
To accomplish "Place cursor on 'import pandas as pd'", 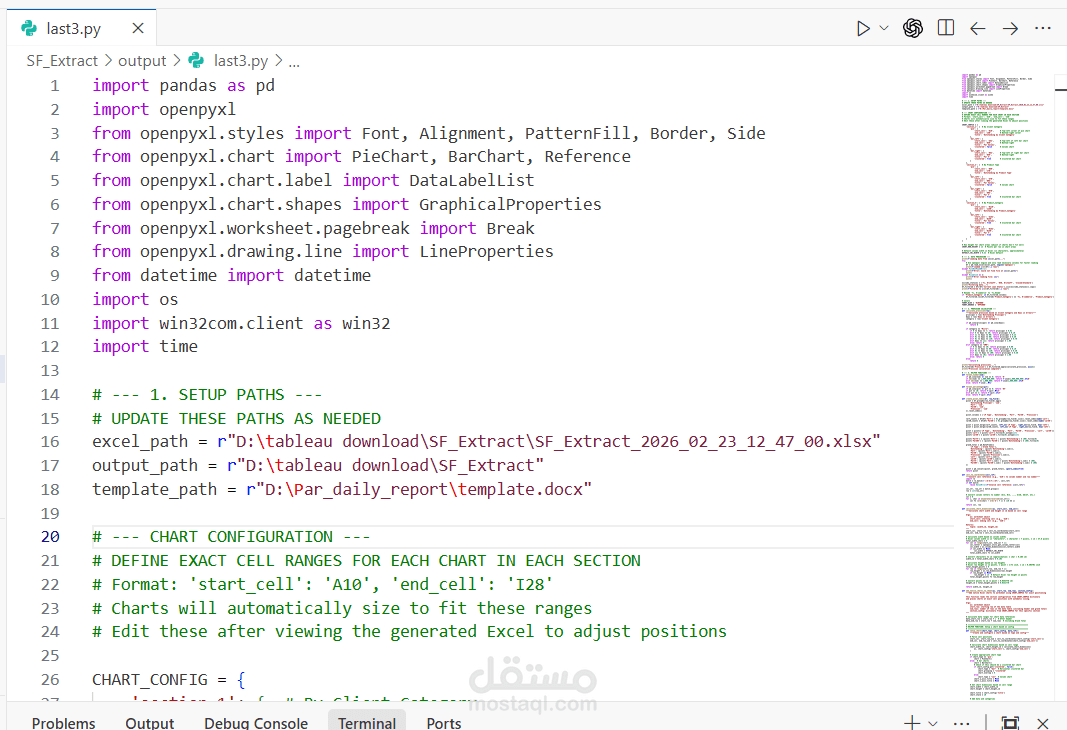I will (184, 86).
